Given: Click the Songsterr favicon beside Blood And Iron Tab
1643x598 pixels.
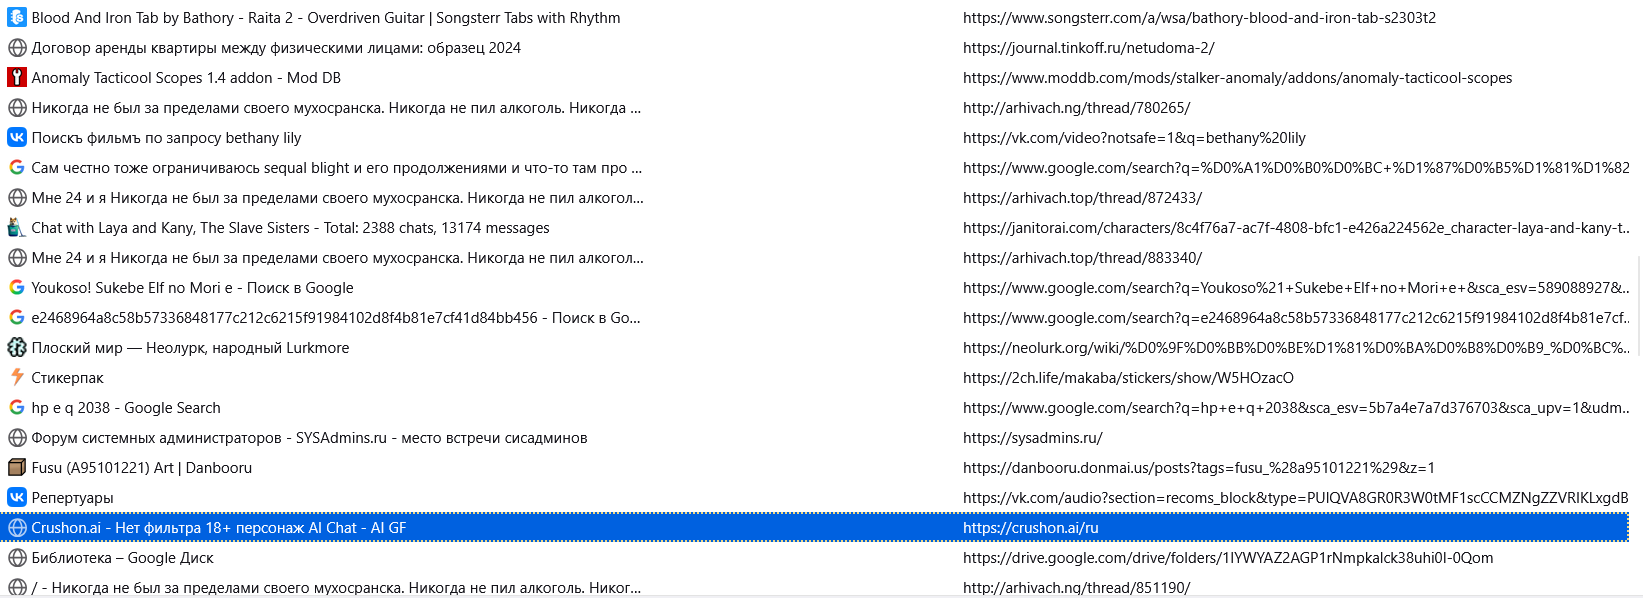Looking at the screenshot, I should click(x=17, y=18).
